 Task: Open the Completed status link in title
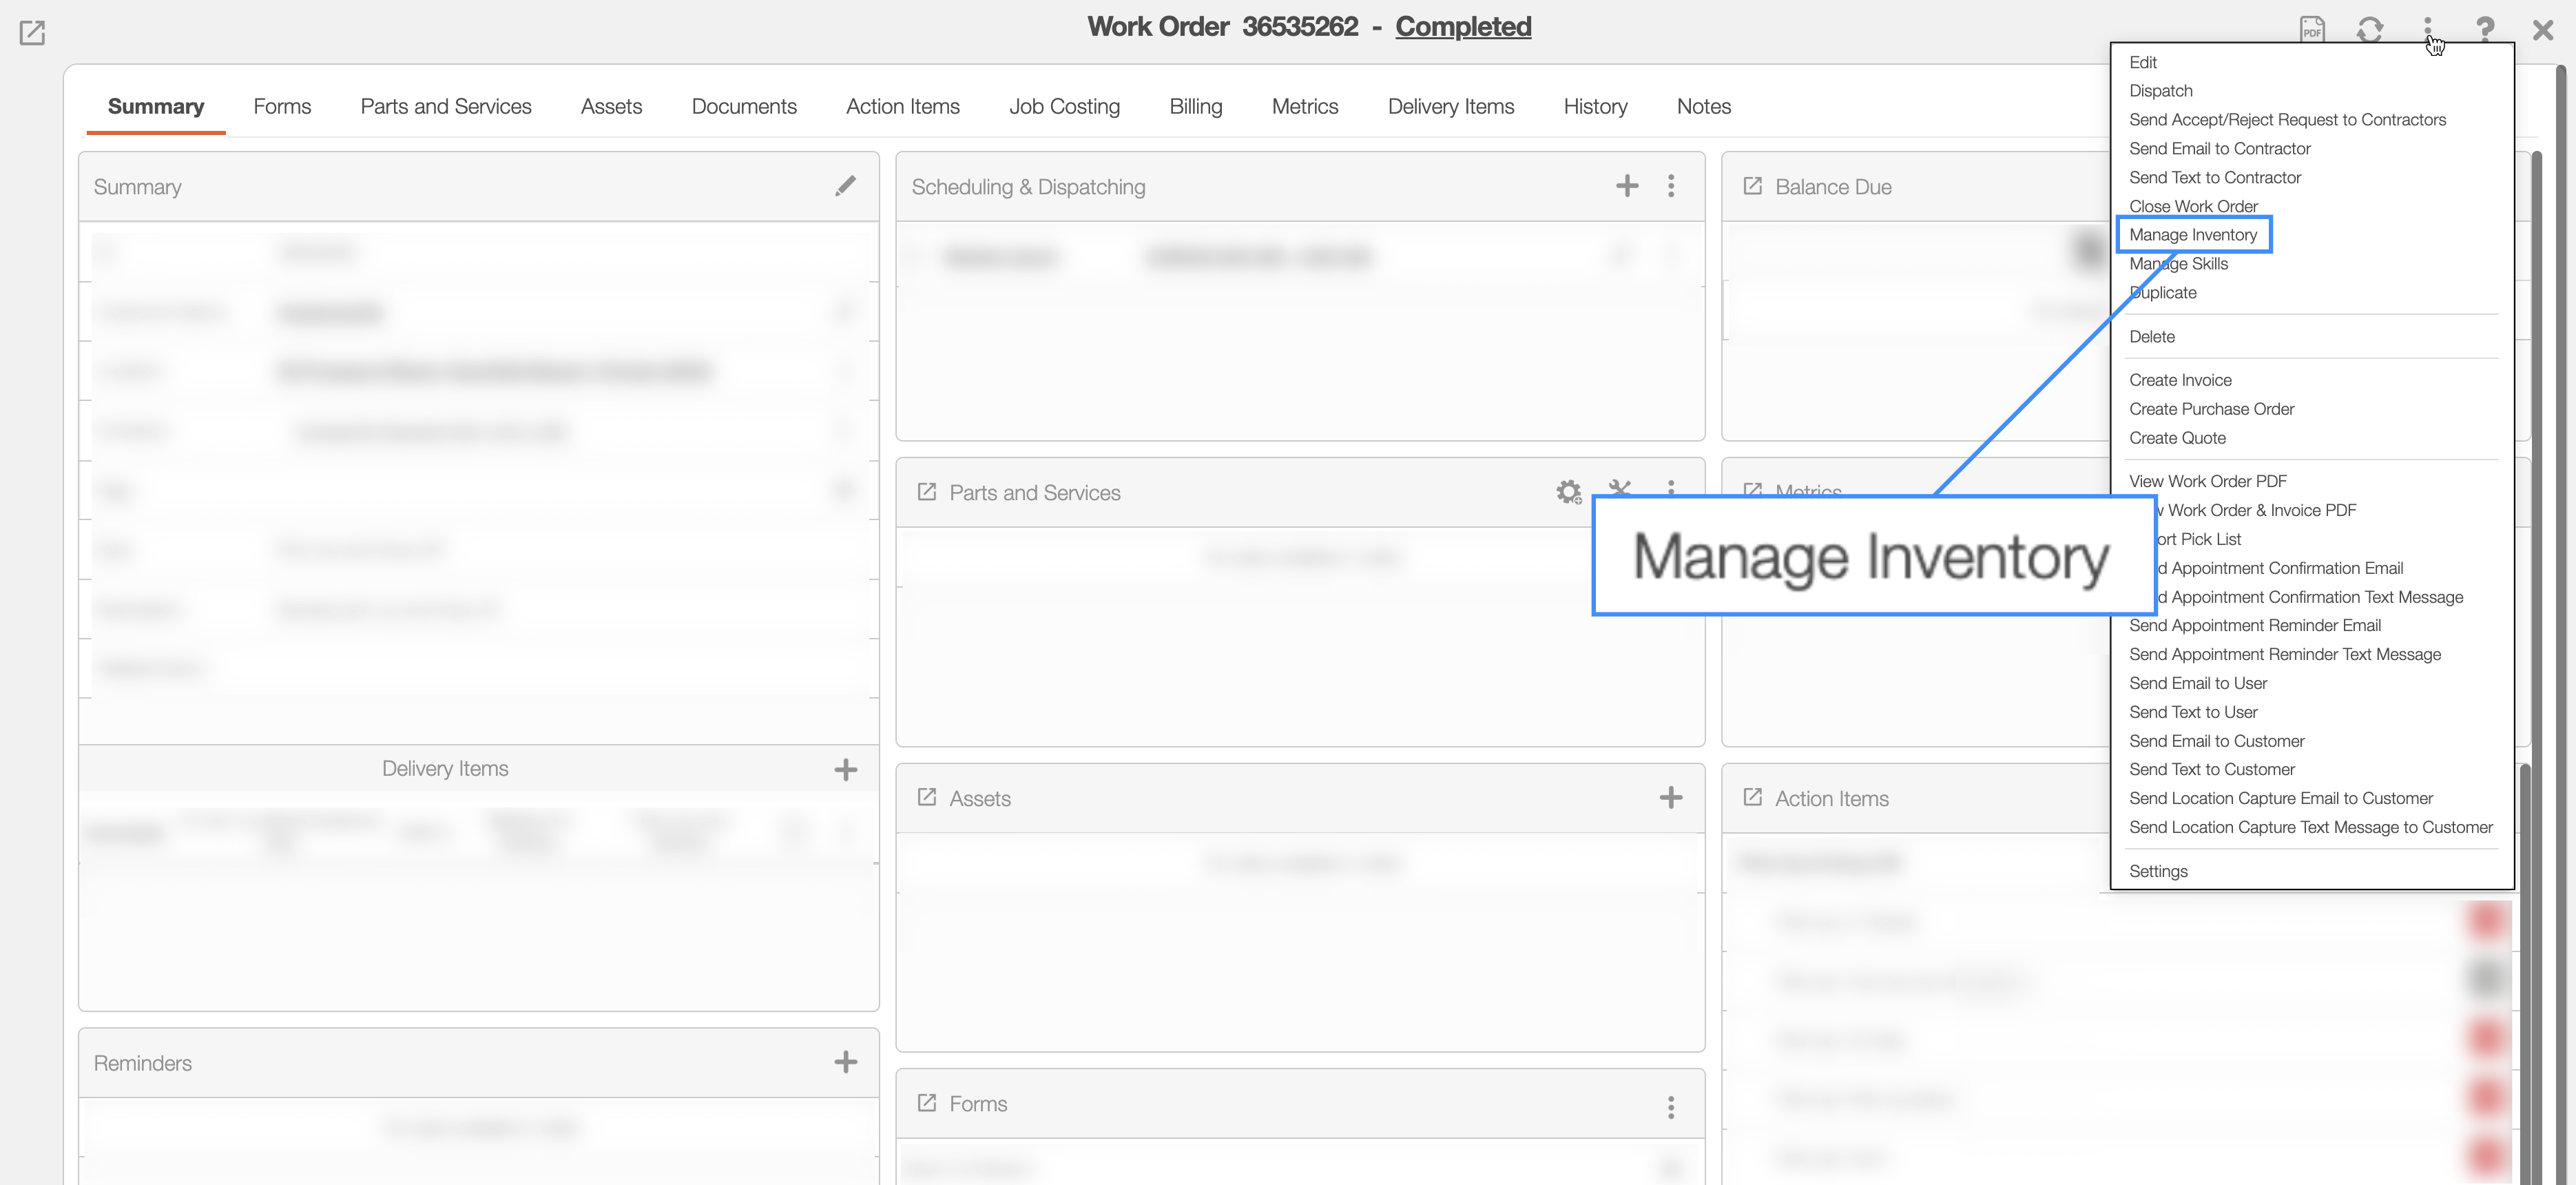click(1463, 27)
